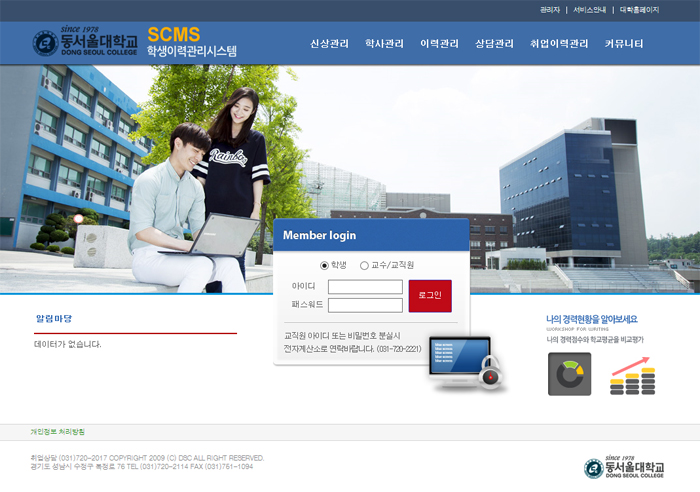Screen dimensions: 700x492
Task: Click the 관리자 link at top
Action: tap(550, 10)
